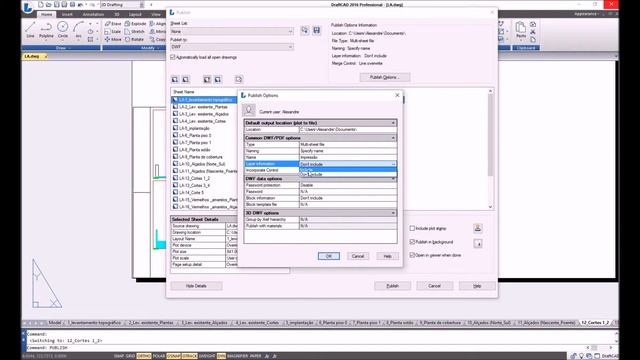Collapse 3D DWF options section
This screenshot has height=360, width=640.
click(x=393, y=213)
